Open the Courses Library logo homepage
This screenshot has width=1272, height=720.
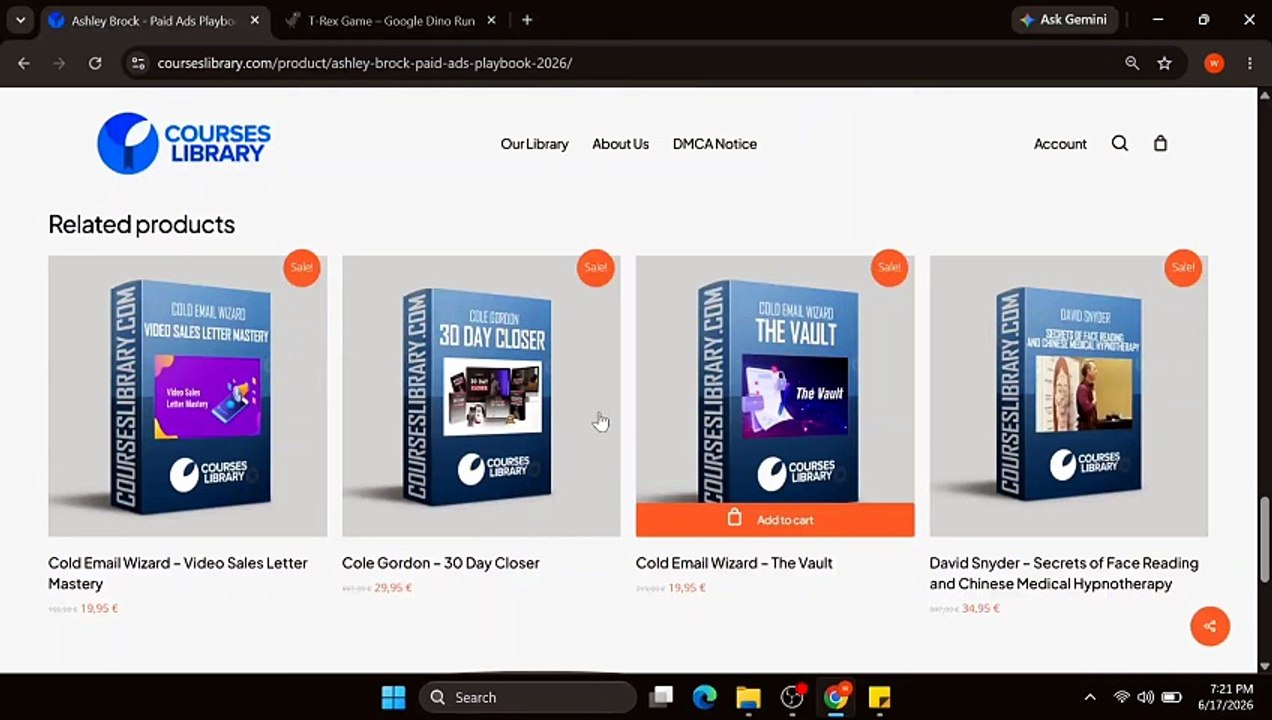click(183, 143)
